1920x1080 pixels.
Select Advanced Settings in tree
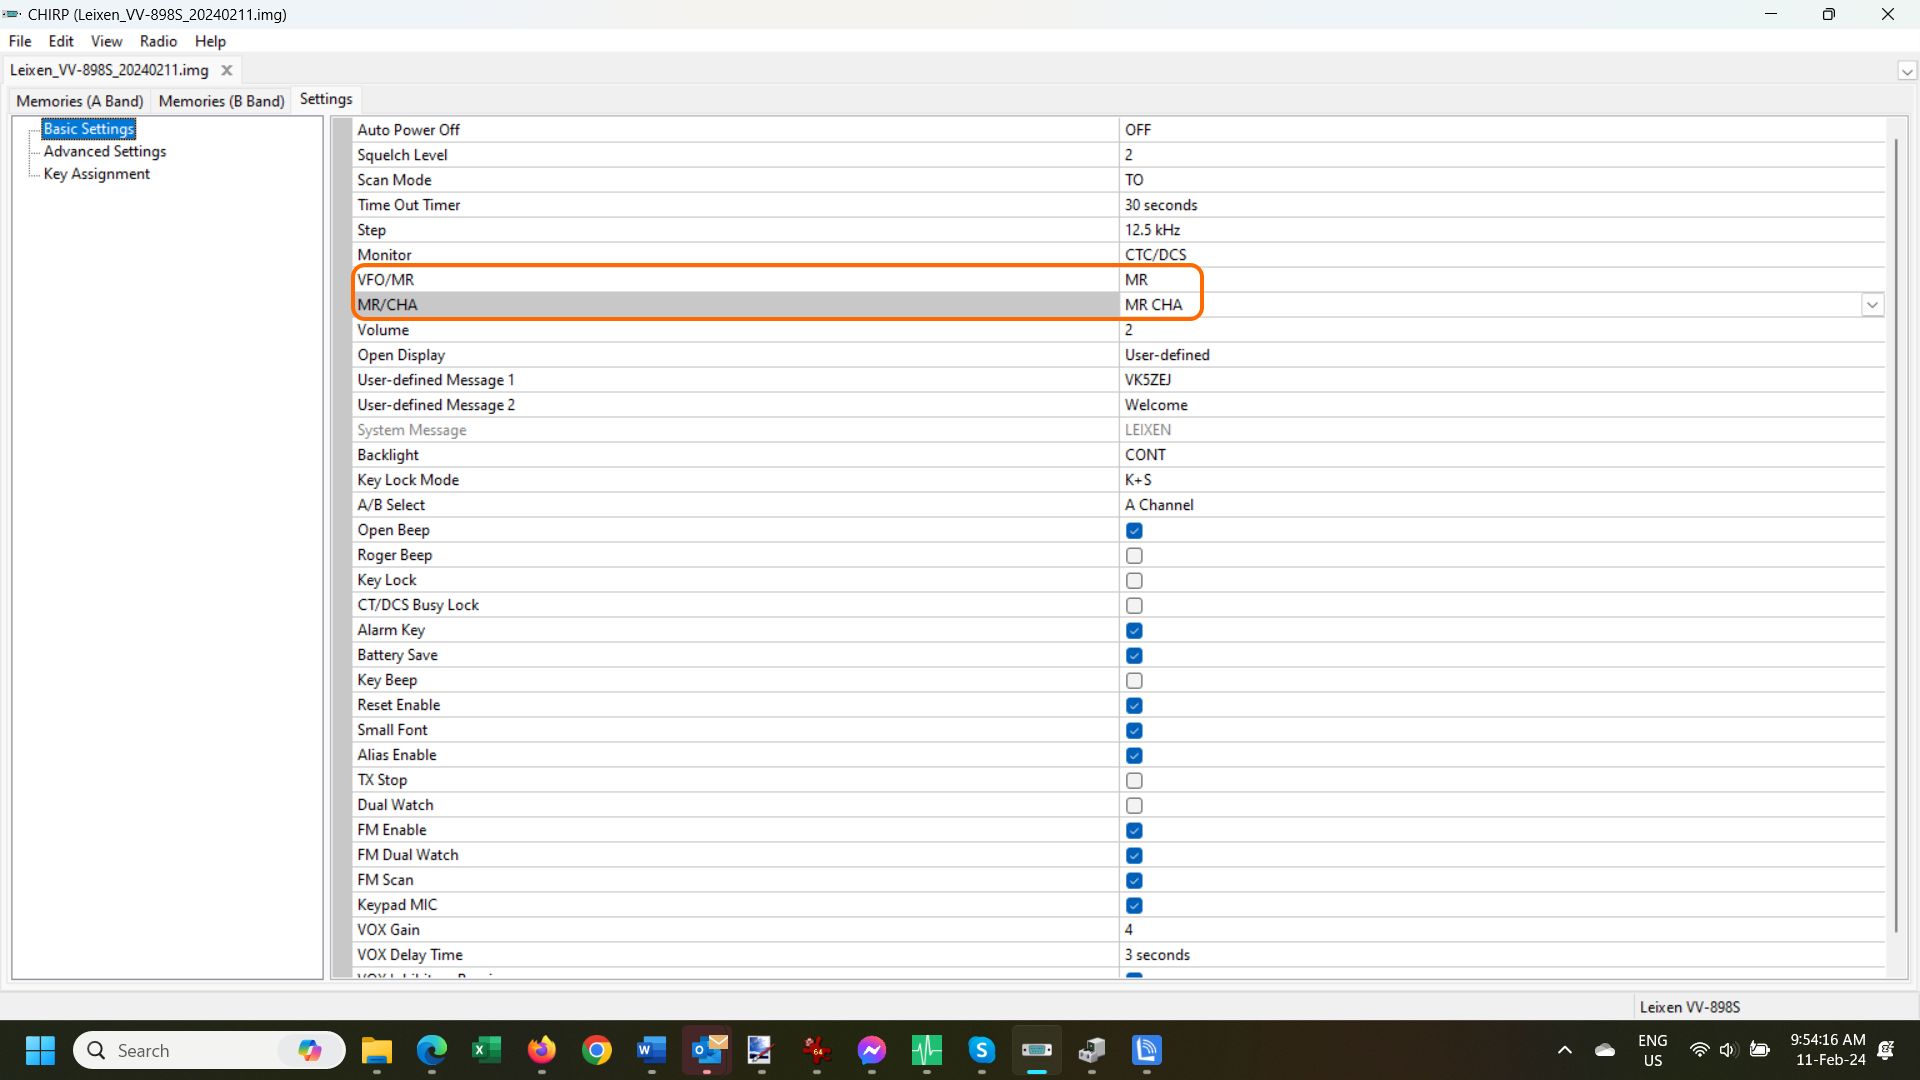(x=105, y=151)
